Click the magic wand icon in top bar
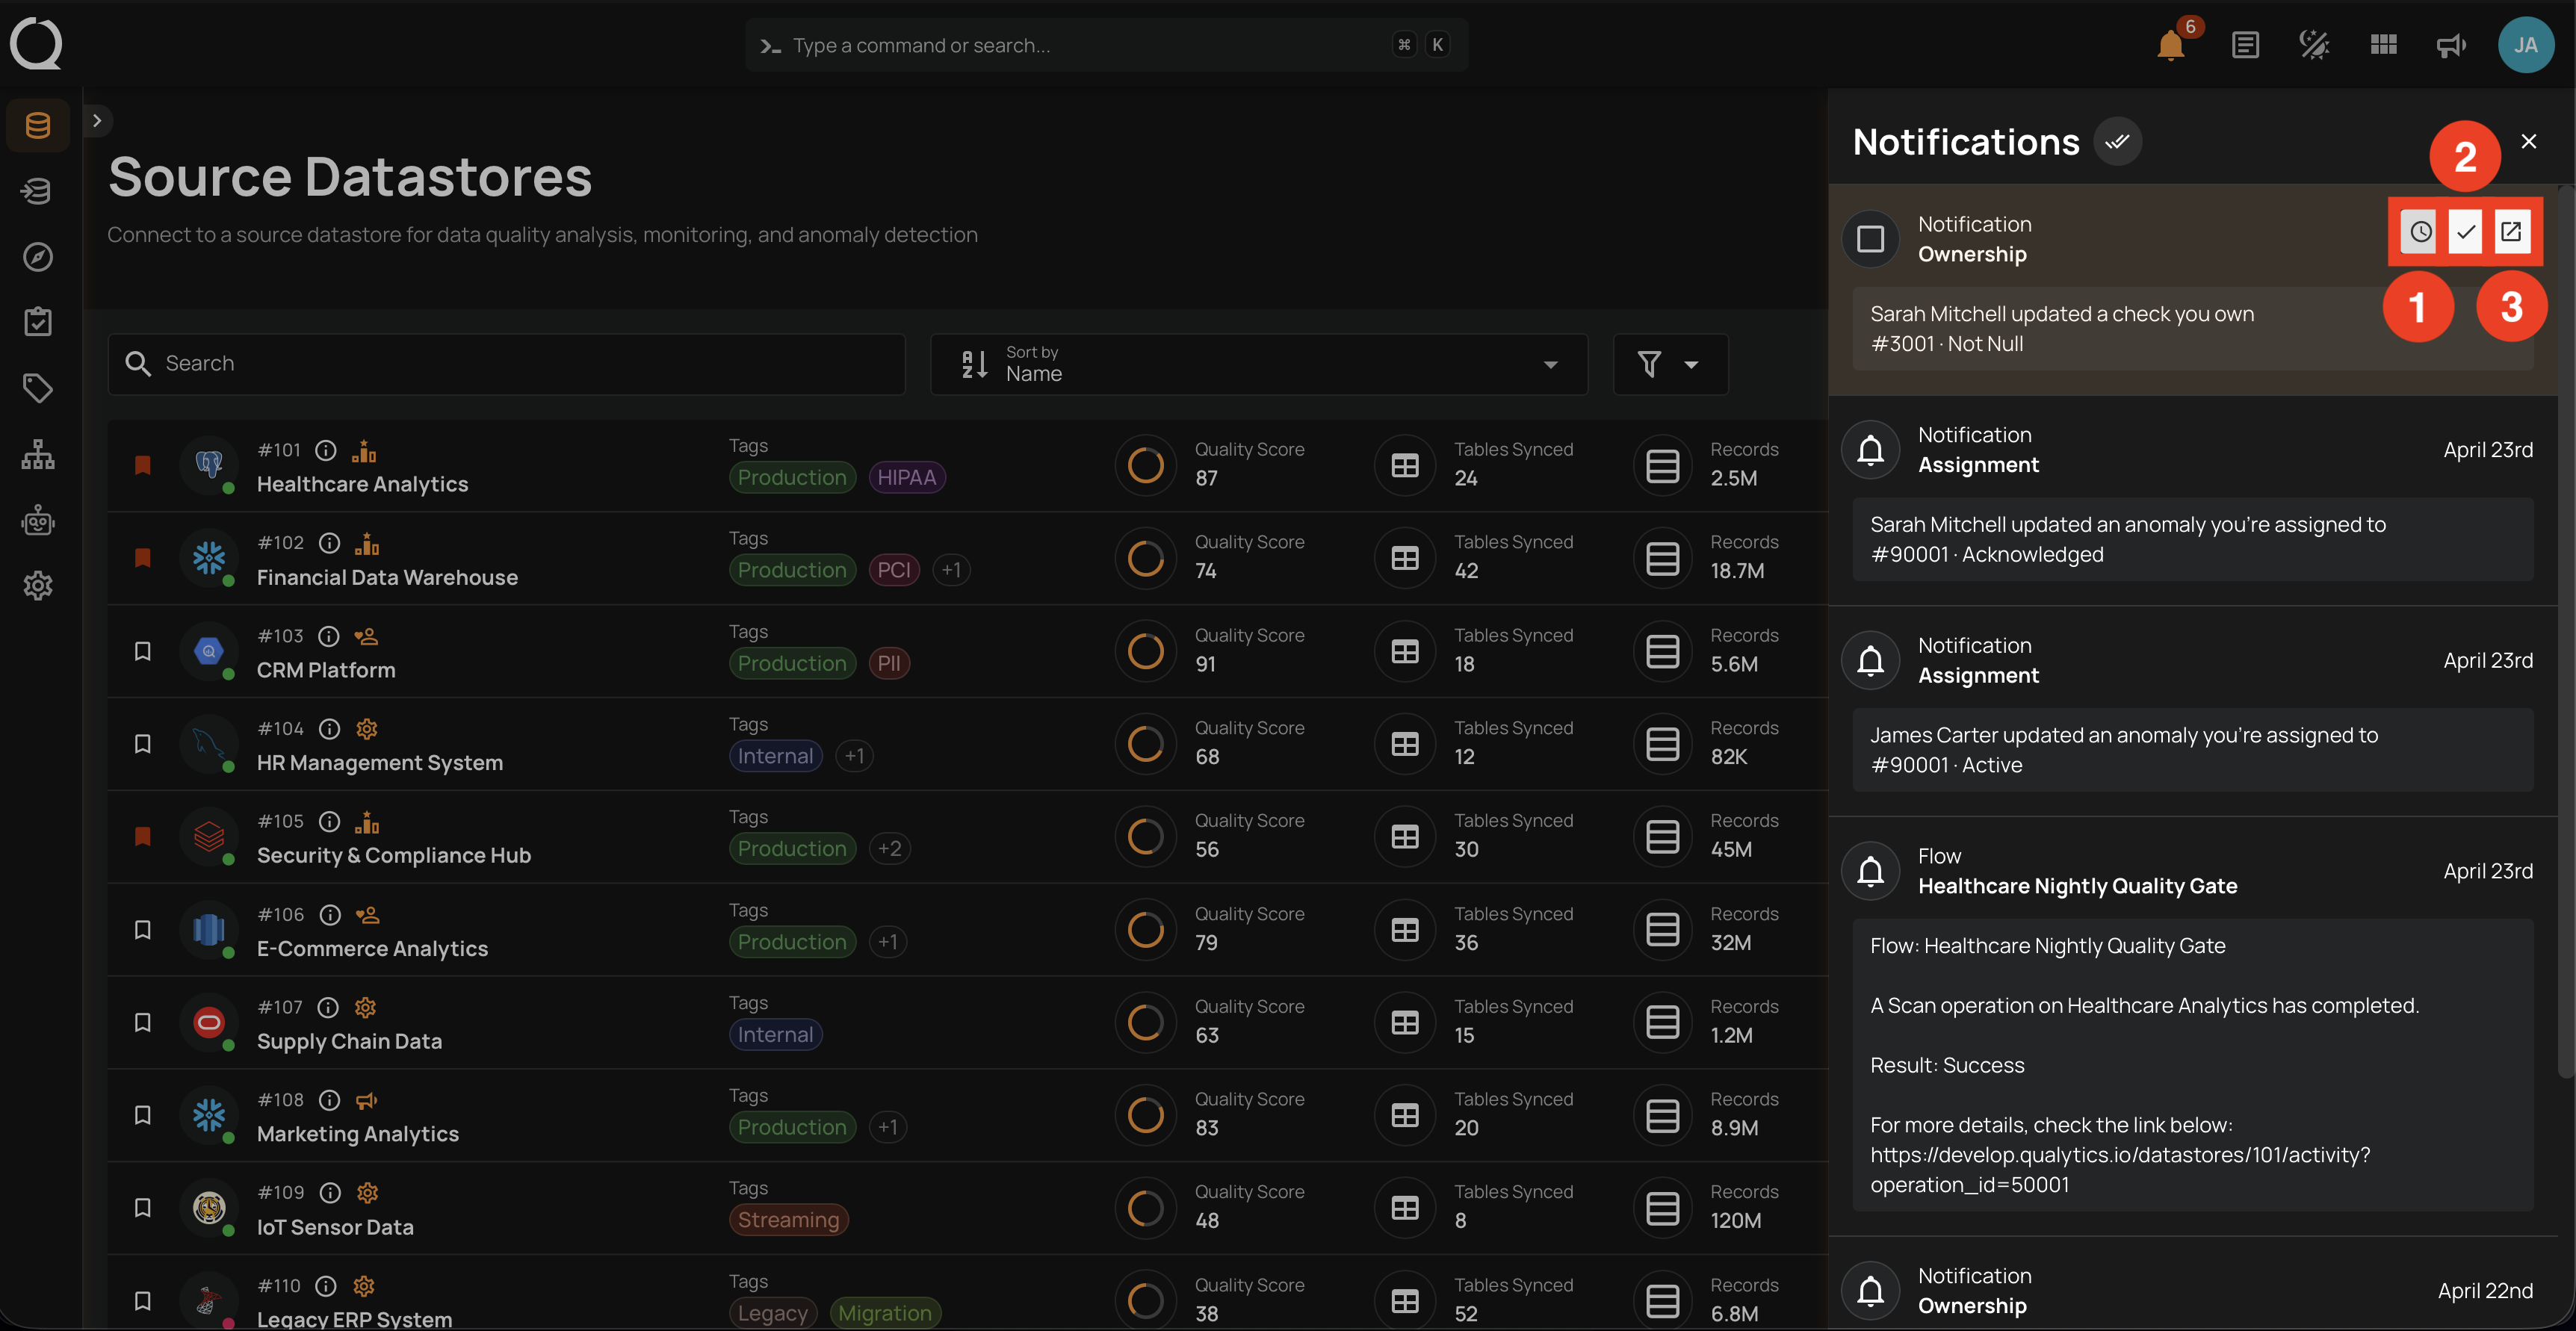 point(2314,45)
